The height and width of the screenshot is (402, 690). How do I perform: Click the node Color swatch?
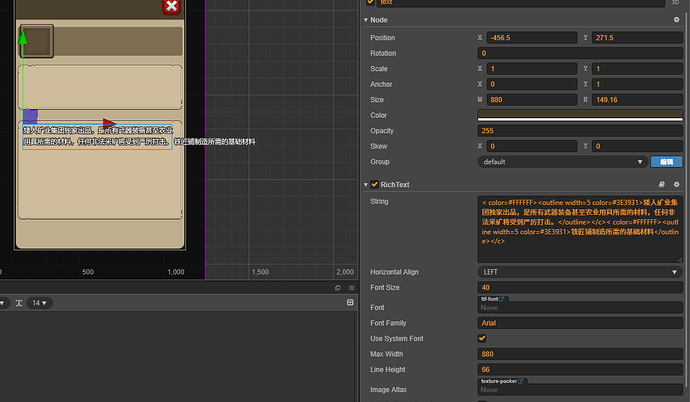(x=579, y=115)
